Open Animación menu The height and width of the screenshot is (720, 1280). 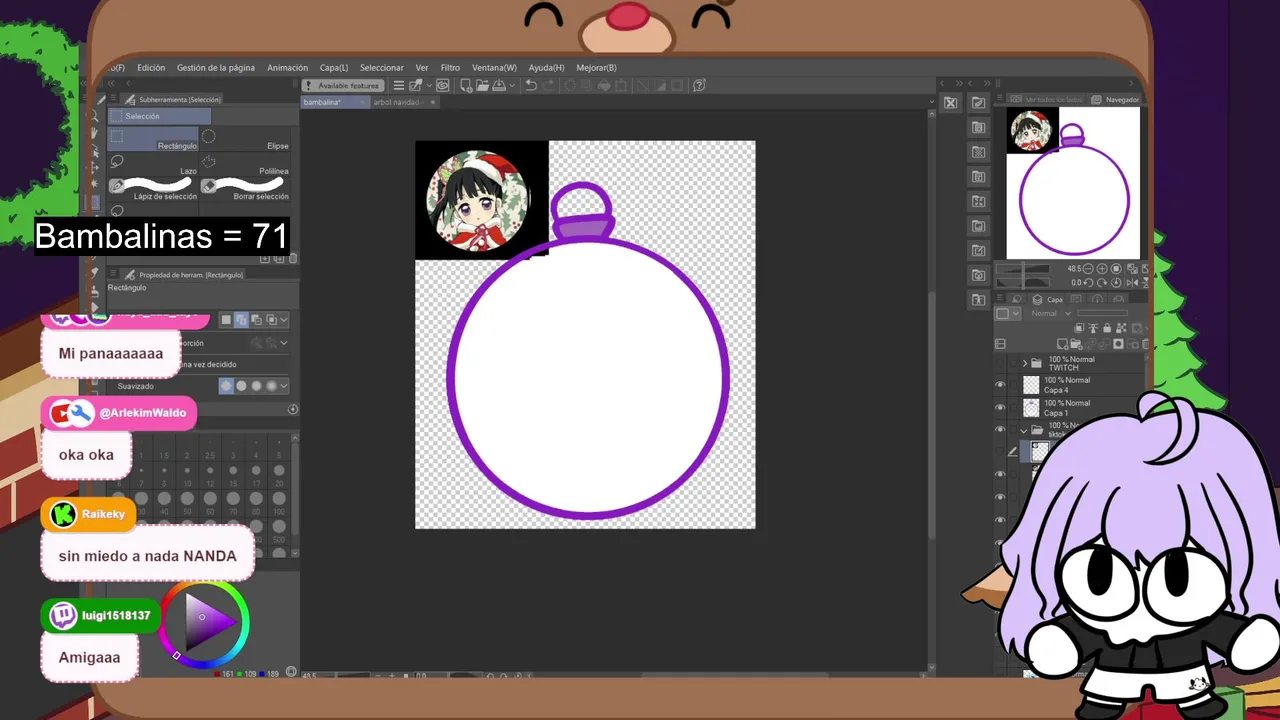pyautogui.click(x=287, y=68)
